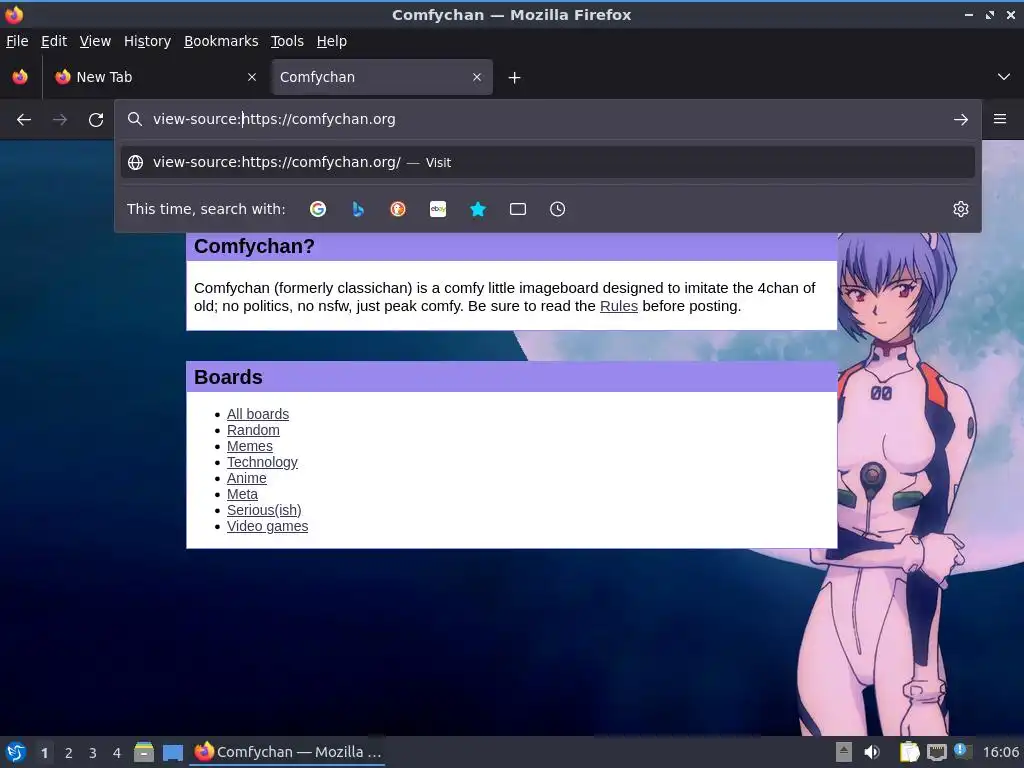
Task: Open the Memes board link
Action: pyautogui.click(x=249, y=446)
